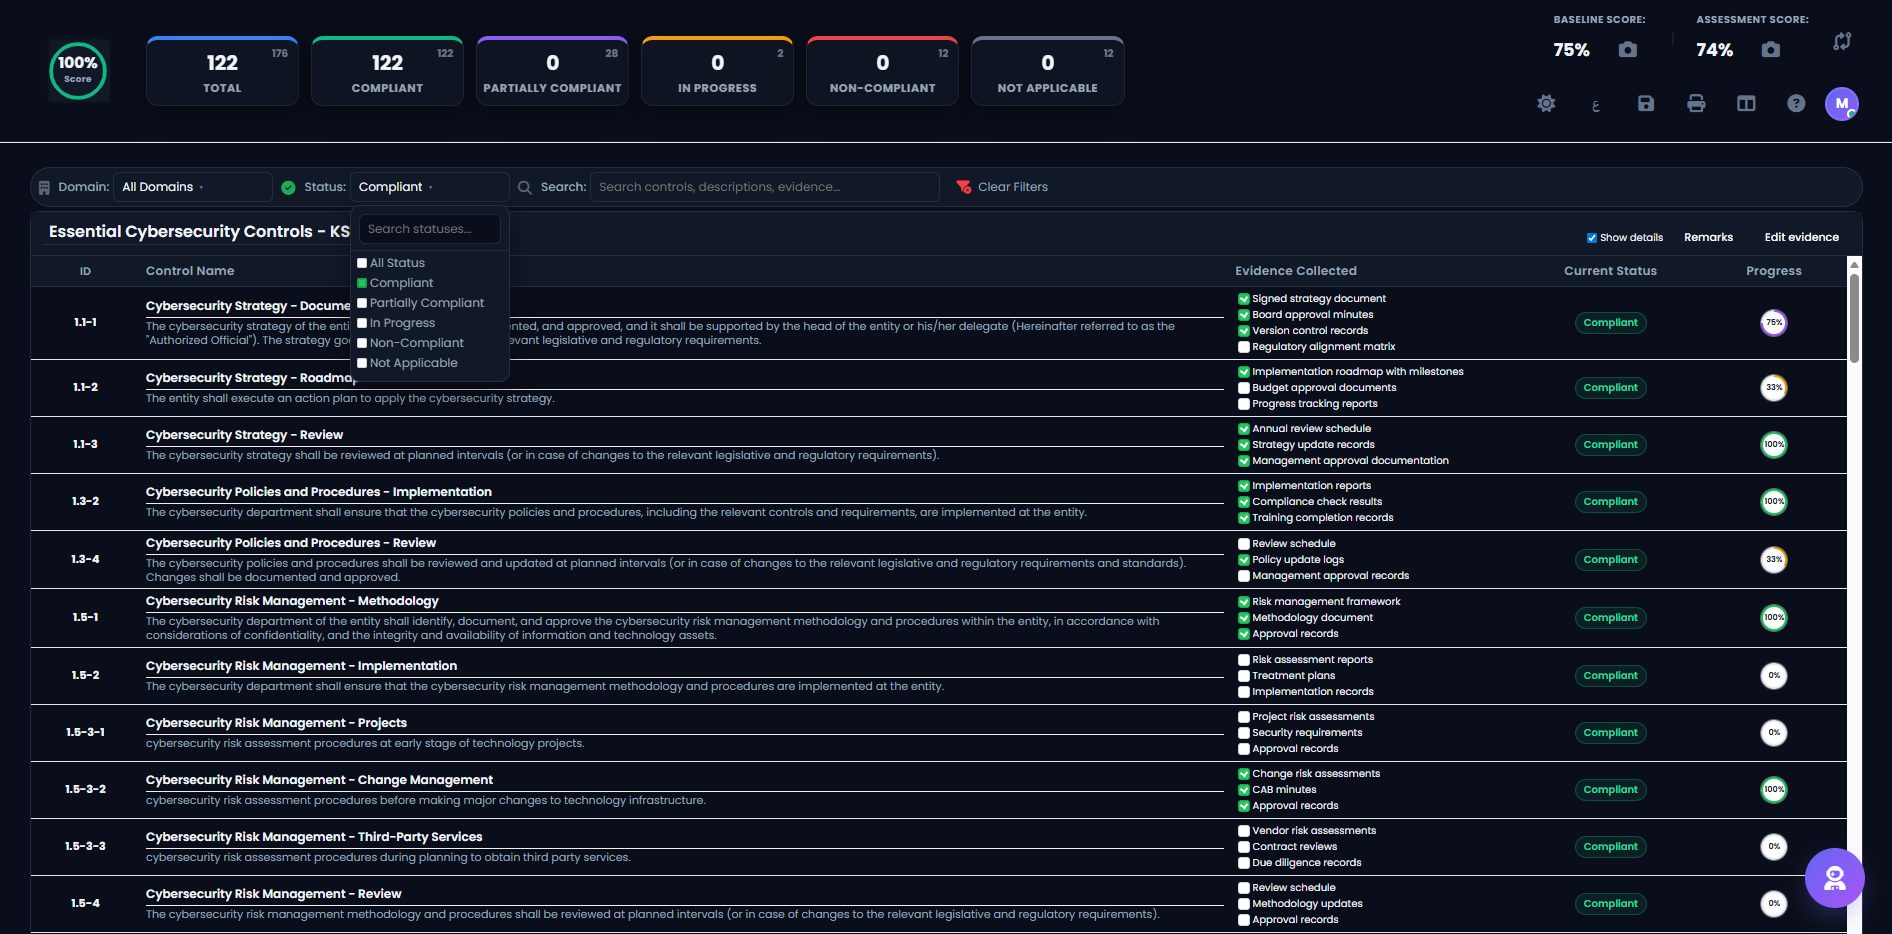Open the Status filter dropdown
Image resolution: width=1892 pixels, height=934 pixels.
pyautogui.click(x=429, y=187)
